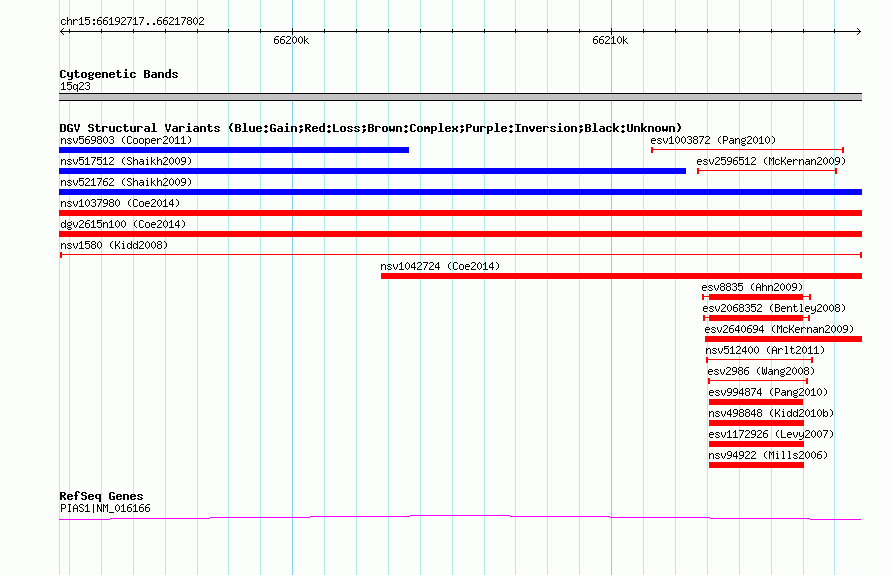Click the nsv1042724 (Coe2014) label
This screenshot has height=575, width=890.
pos(440,266)
